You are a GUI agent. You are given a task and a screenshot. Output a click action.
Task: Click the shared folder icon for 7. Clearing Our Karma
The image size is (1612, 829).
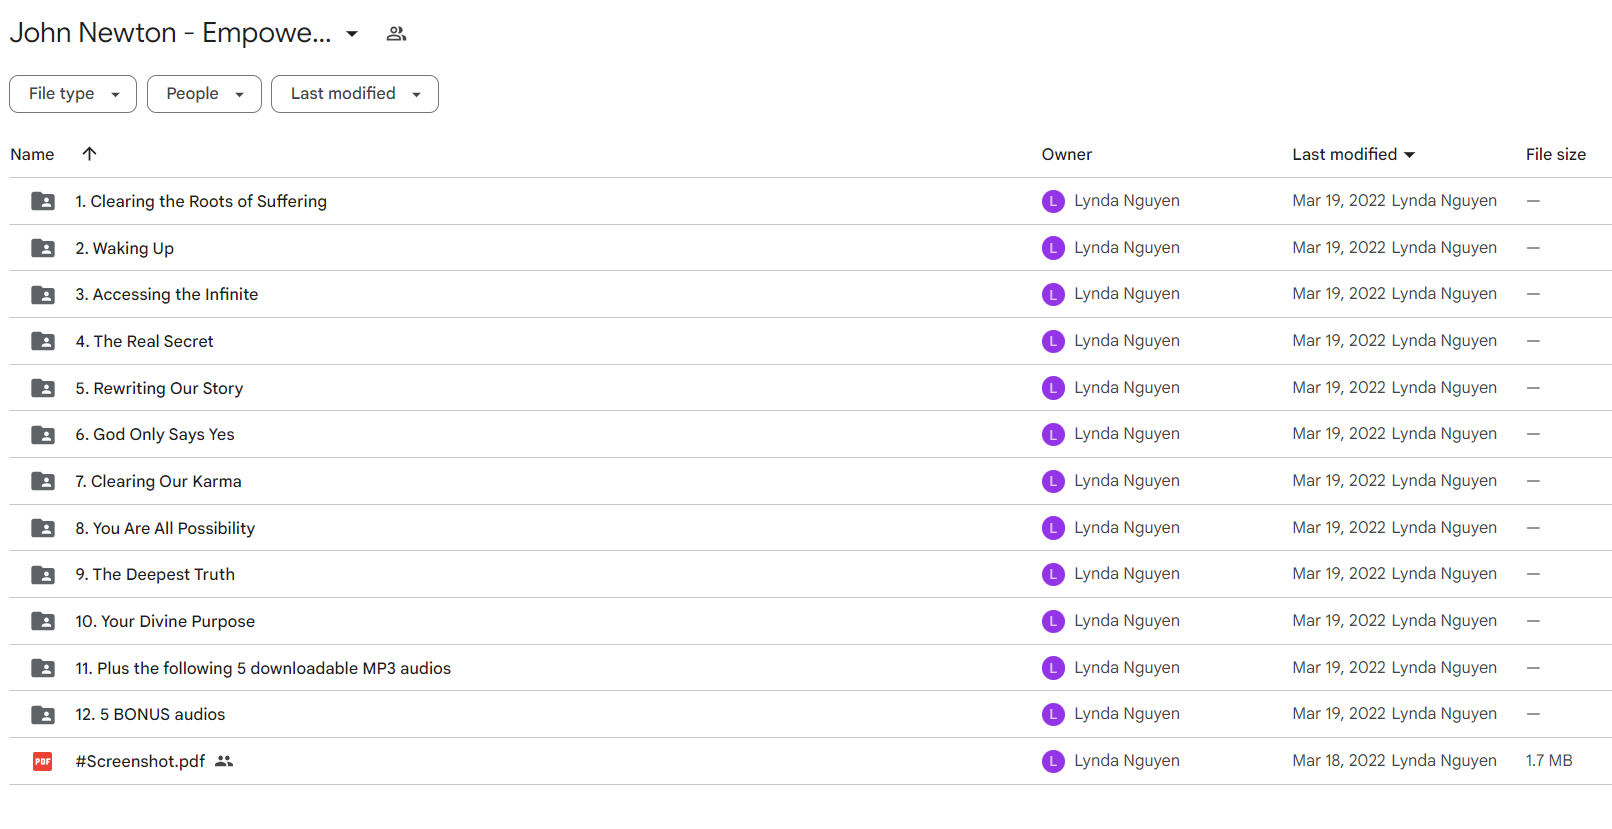(43, 481)
